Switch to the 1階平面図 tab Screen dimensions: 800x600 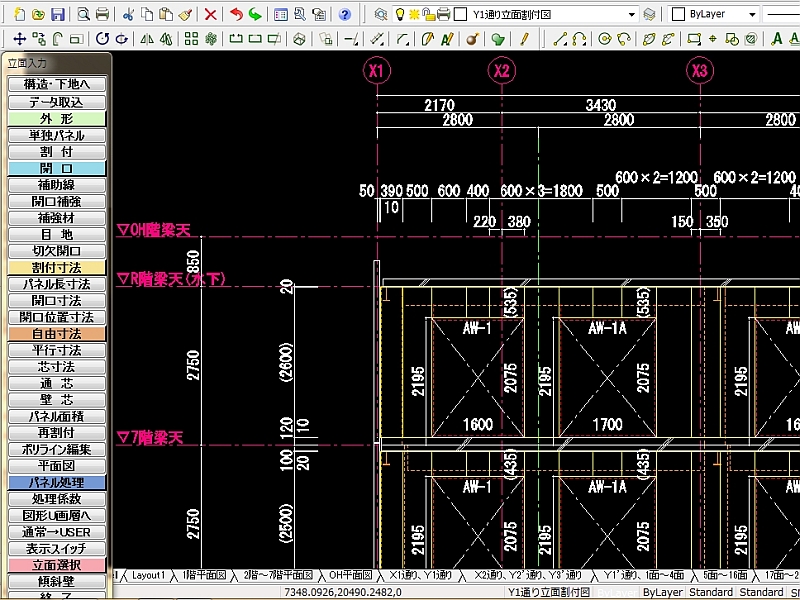click(x=204, y=575)
